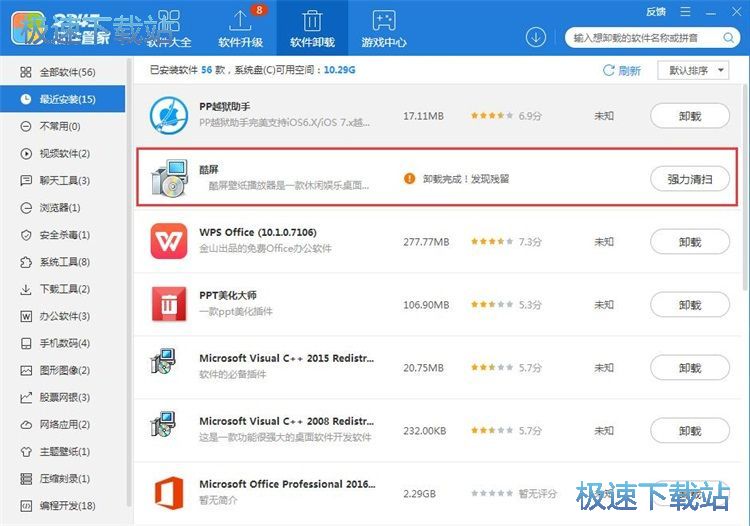
Task: Uninstall Visual C++ 2008 with 卸载 button
Action: tap(690, 431)
